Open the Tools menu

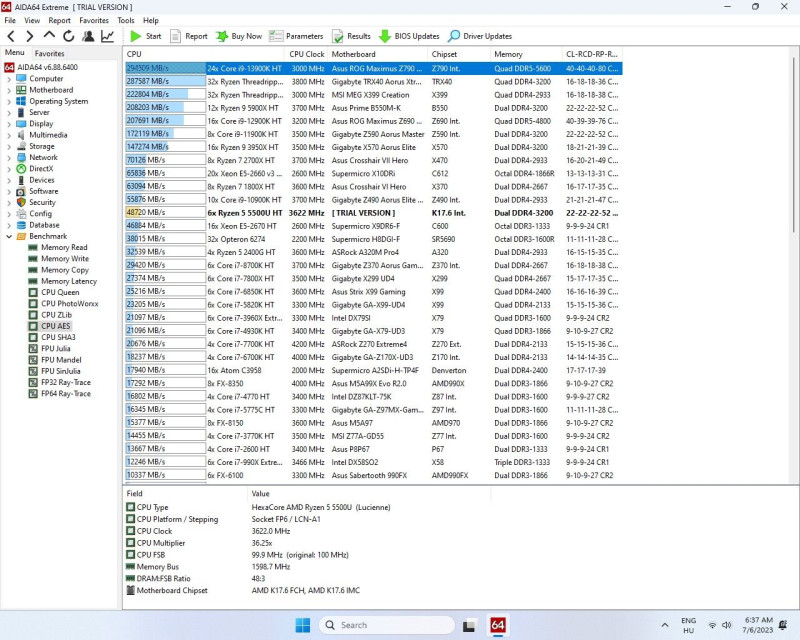coord(126,20)
